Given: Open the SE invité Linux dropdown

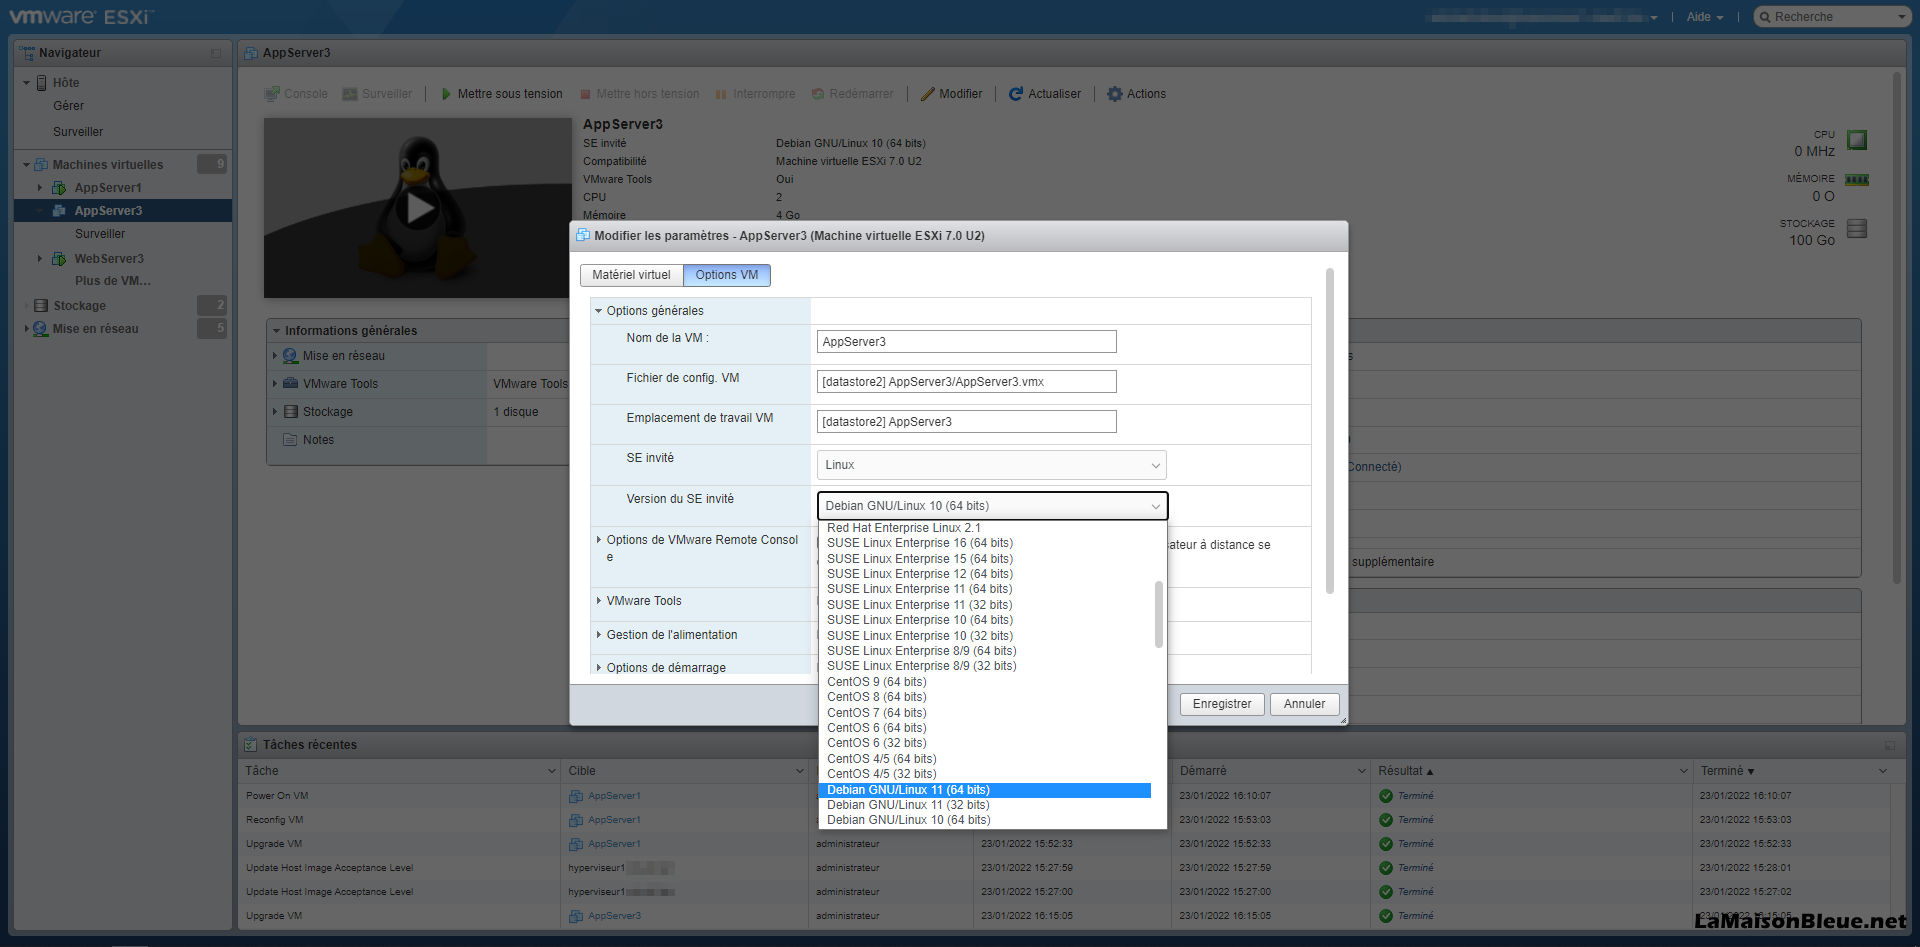Looking at the screenshot, I should pyautogui.click(x=992, y=465).
